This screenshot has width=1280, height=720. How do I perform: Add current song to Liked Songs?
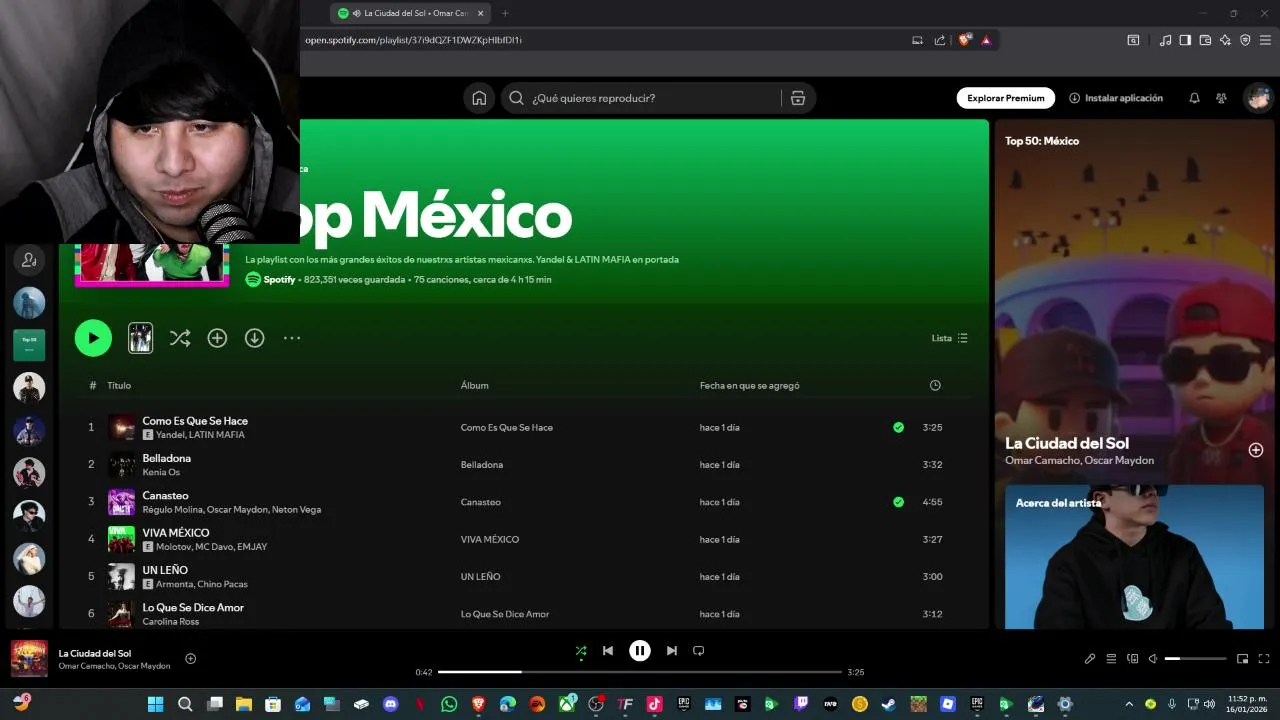tap(190, 658)
